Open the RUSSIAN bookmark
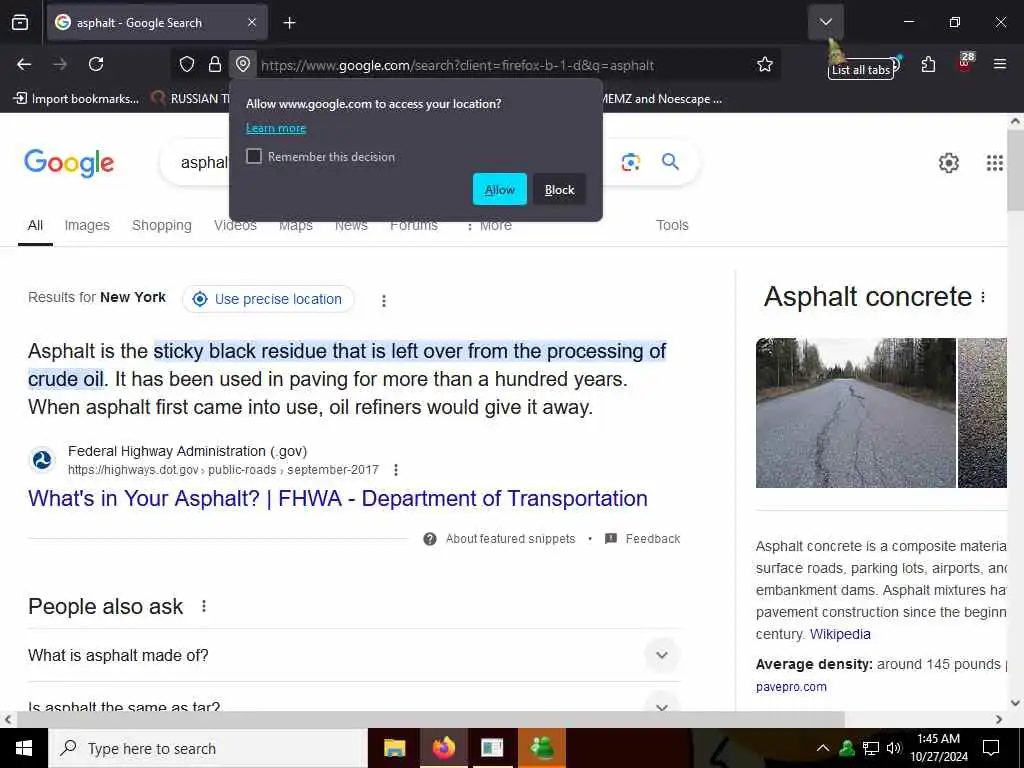The height and width of the screenshot is (768, 1024). click(x=190, y=99)
